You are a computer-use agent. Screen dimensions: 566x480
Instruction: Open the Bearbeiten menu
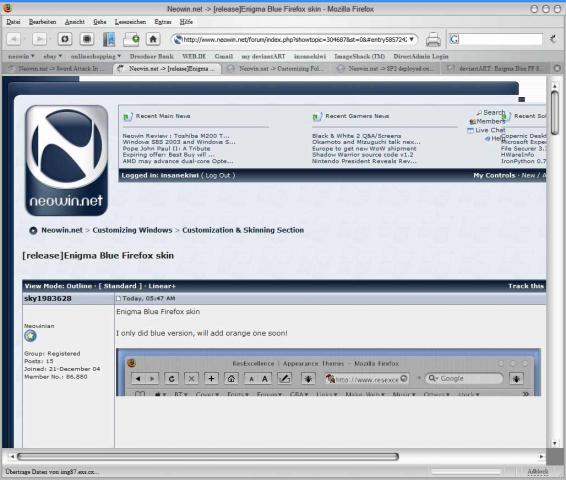click(x=43, y=22)
